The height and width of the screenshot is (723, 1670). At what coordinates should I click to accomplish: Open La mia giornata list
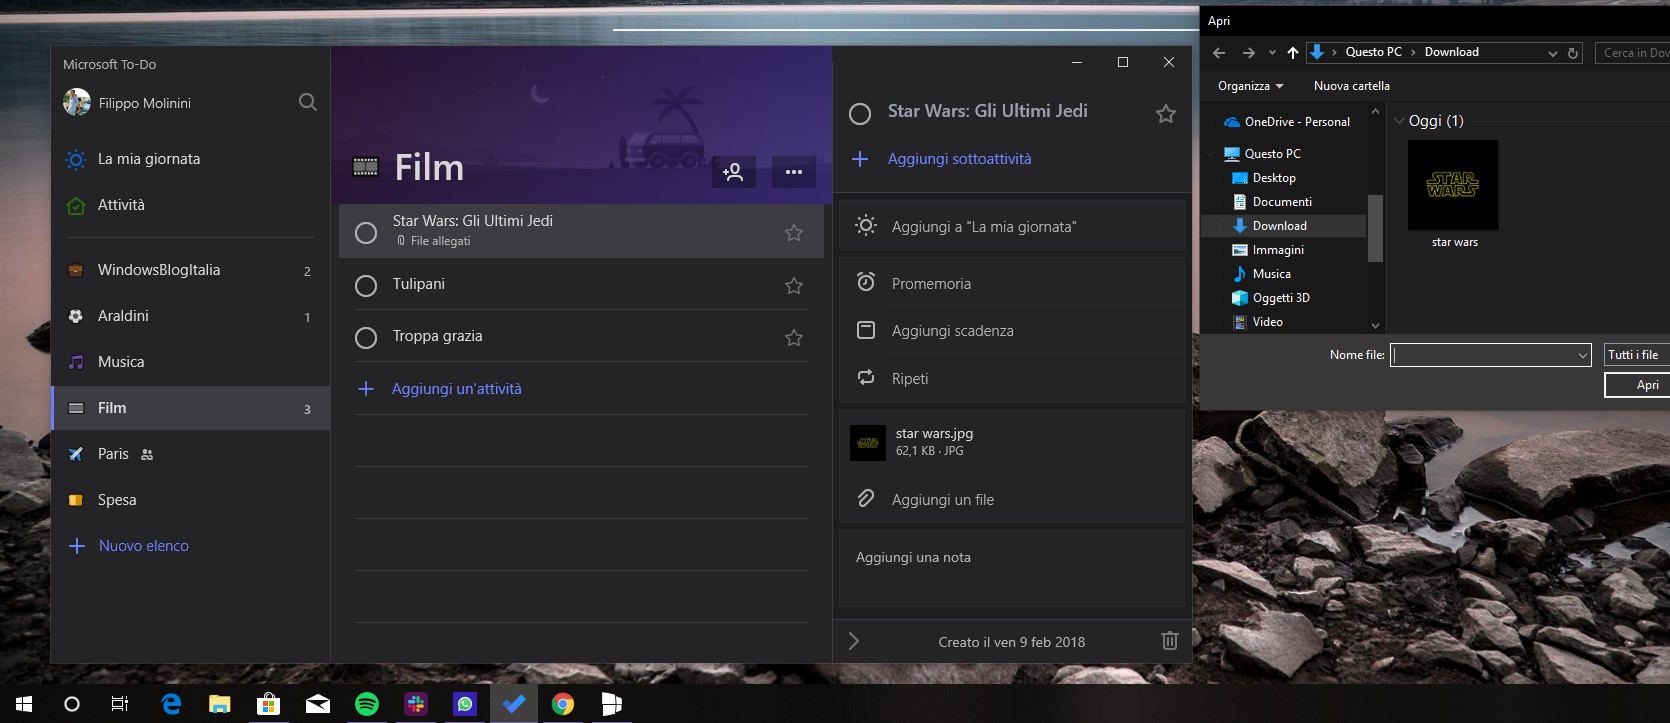[x=190, y=159]
